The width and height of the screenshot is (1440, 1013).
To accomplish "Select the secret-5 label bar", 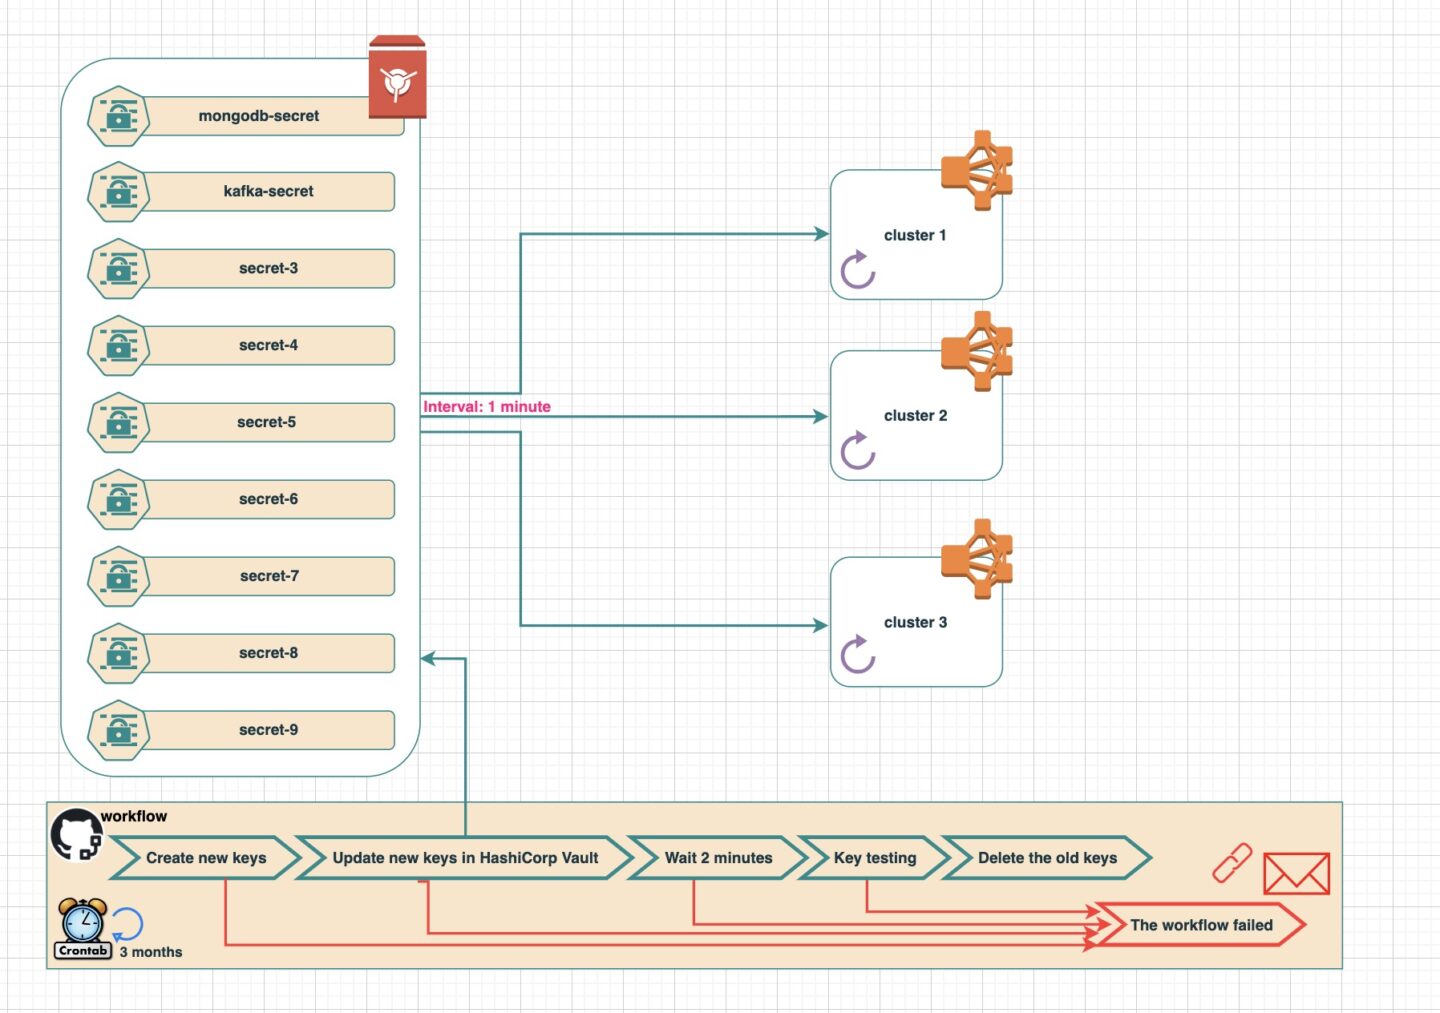I will (x=268, y=422).
